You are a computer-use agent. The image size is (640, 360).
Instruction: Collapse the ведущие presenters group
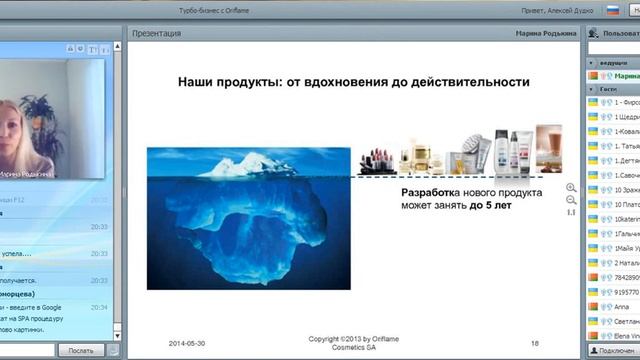591,63
